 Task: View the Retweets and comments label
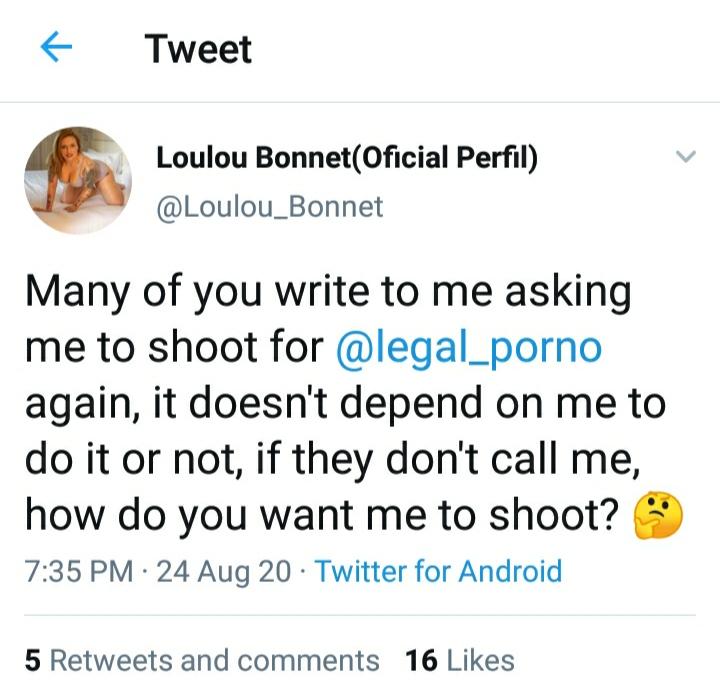214,660
